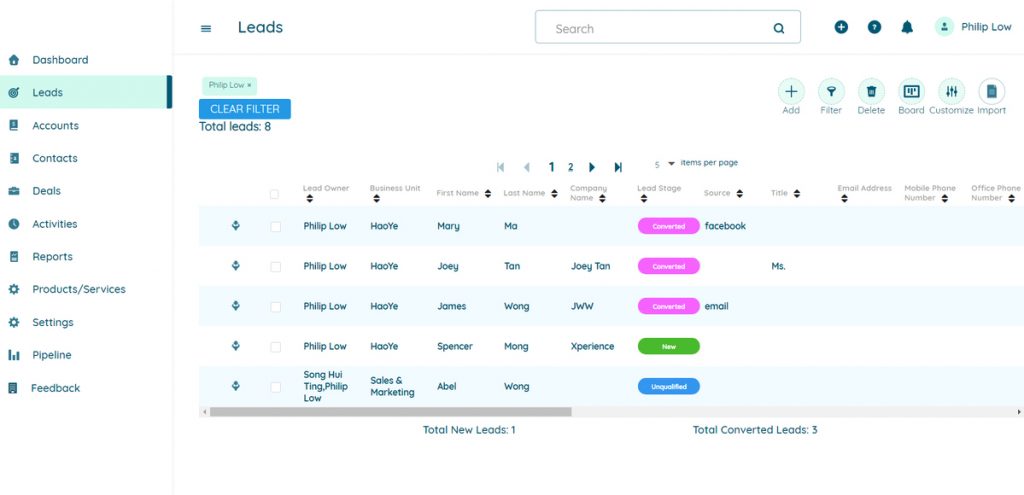Click the Add lead icon

point(791,91)
